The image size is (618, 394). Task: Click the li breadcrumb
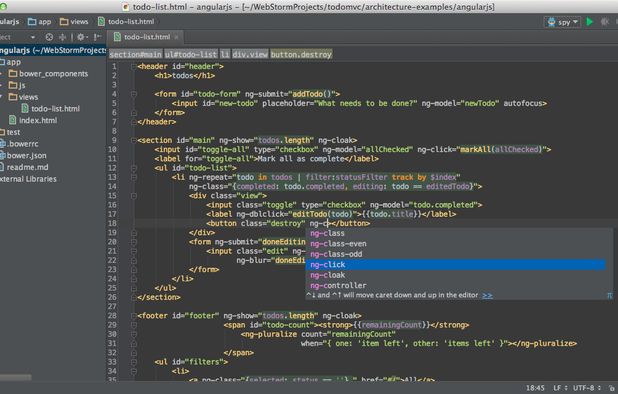point(225,54)
